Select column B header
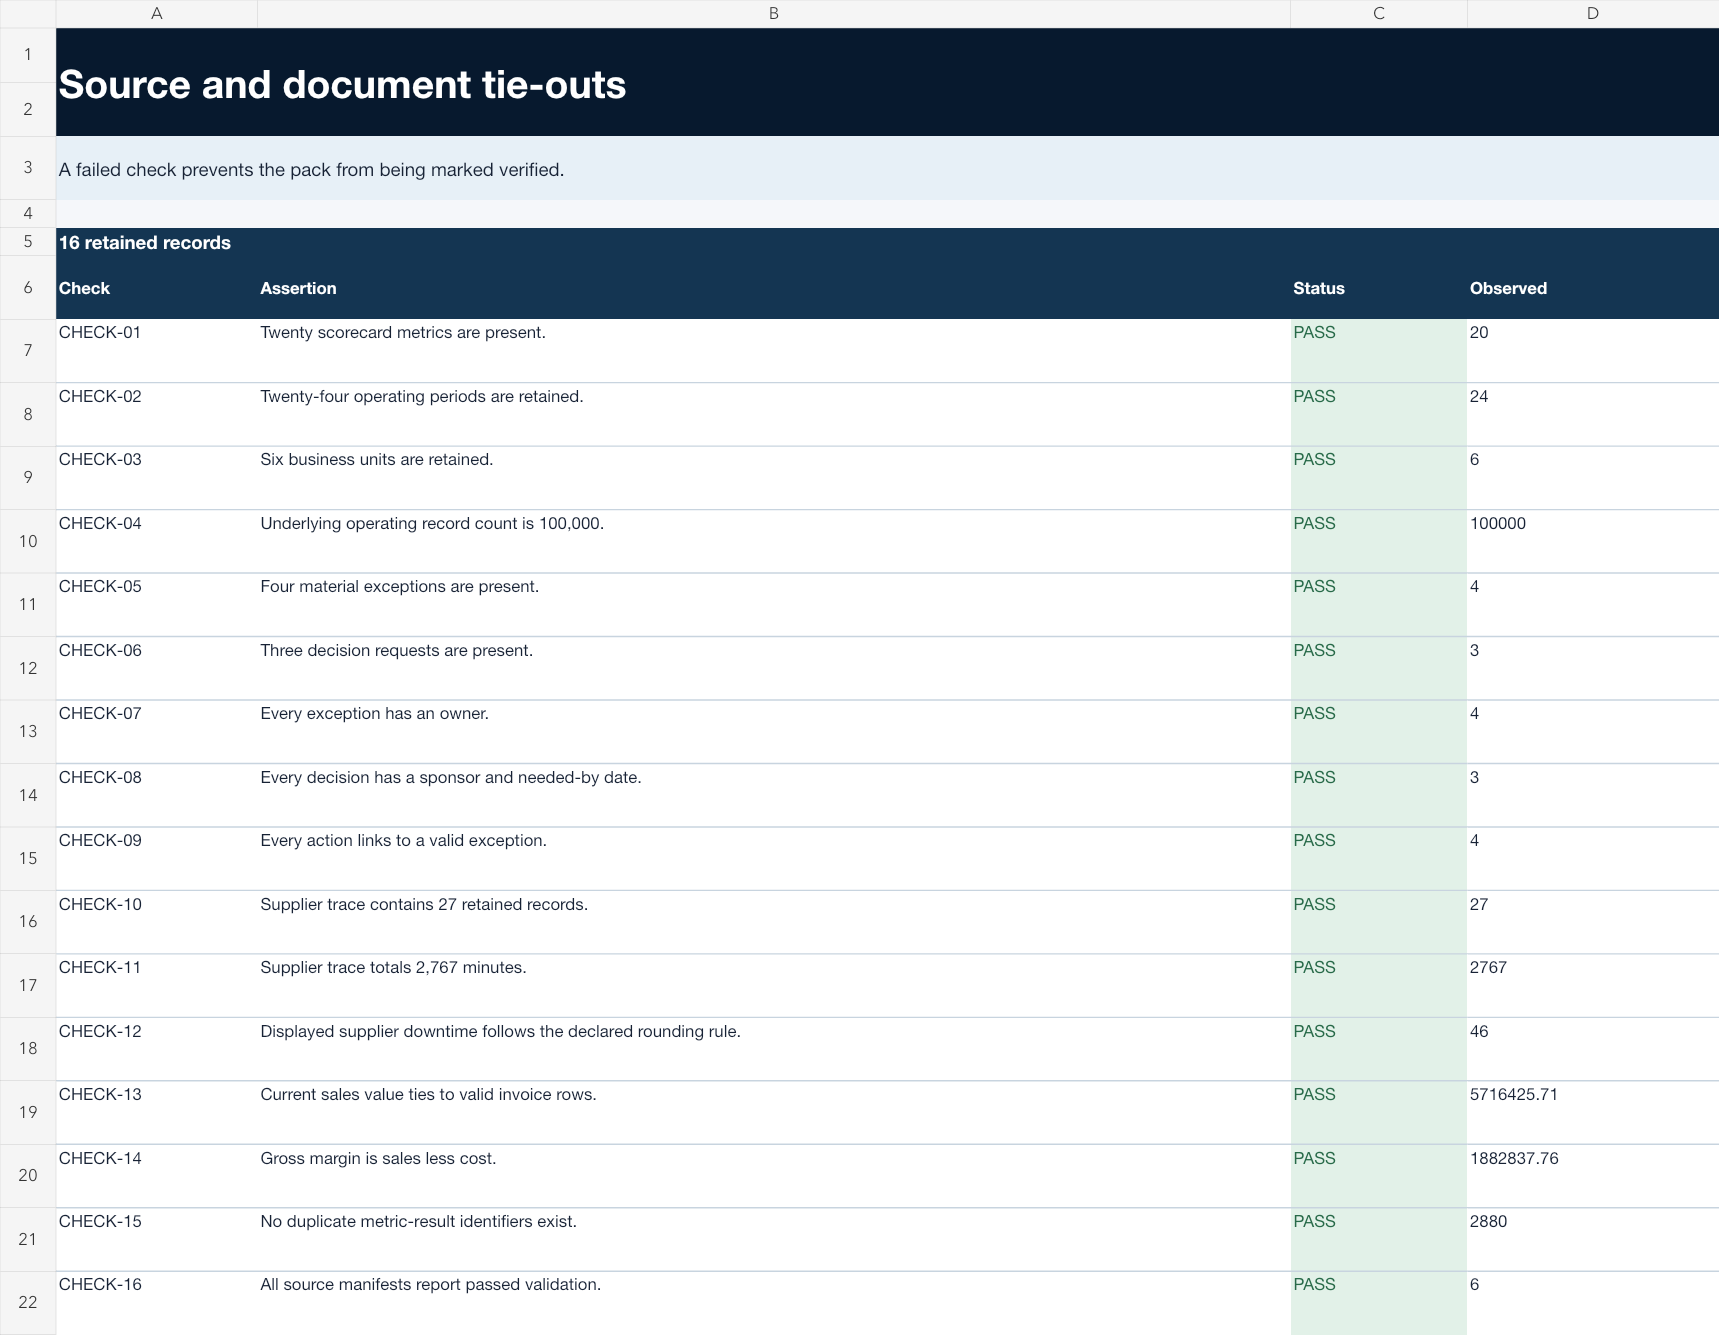Viewport: 1719px width, 1335px height. (x=773, y=13)
